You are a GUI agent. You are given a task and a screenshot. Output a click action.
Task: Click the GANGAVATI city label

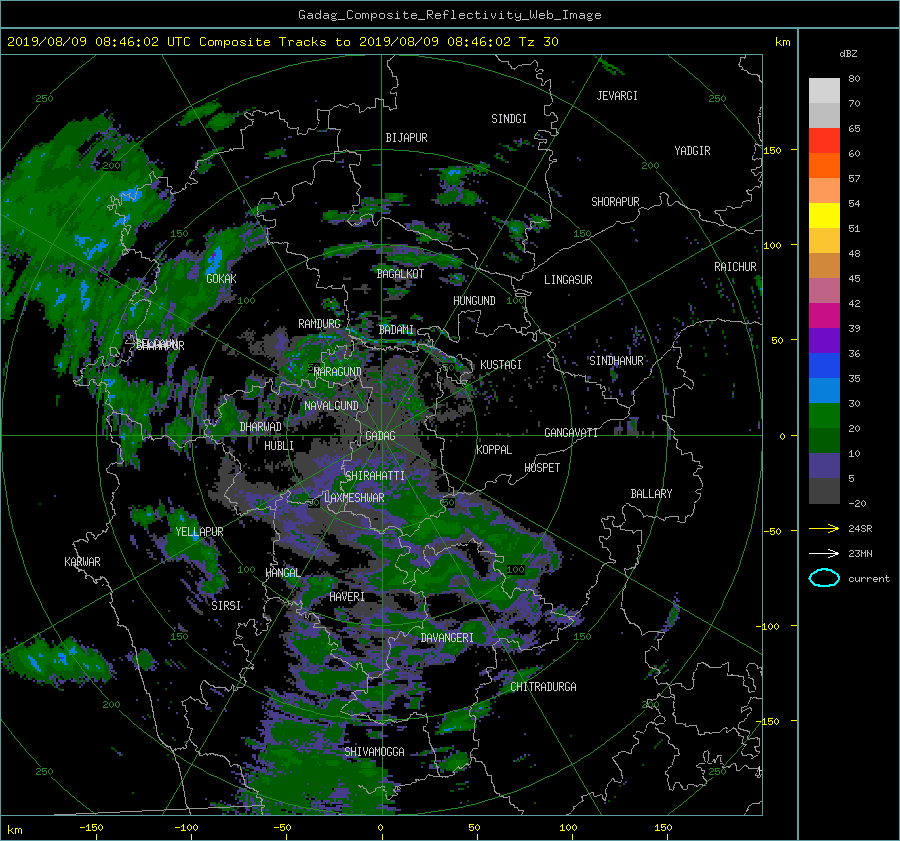[x=571, y=433]
